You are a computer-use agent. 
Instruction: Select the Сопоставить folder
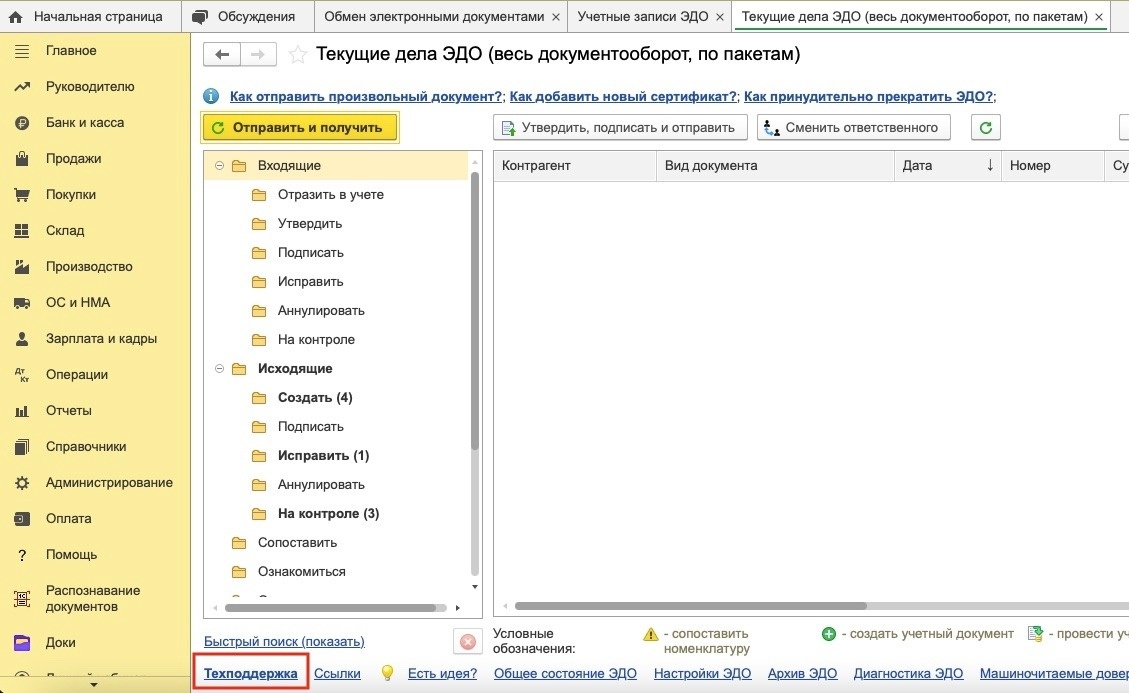coord(297,542)
